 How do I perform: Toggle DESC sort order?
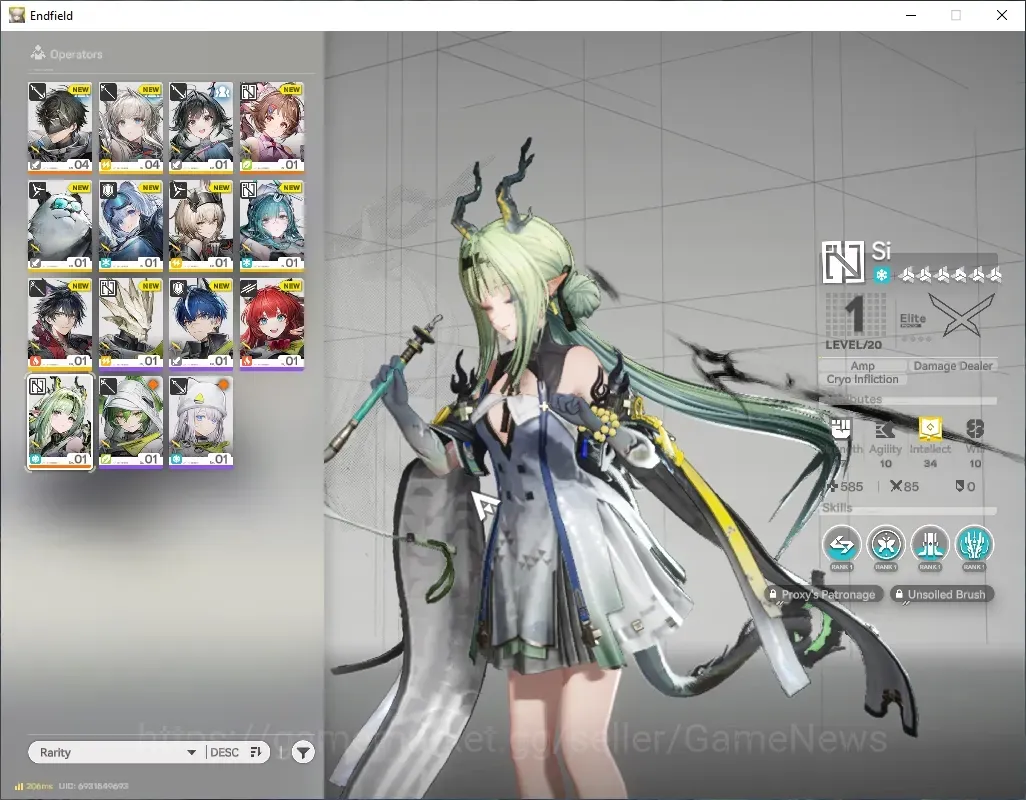(236, 752)
